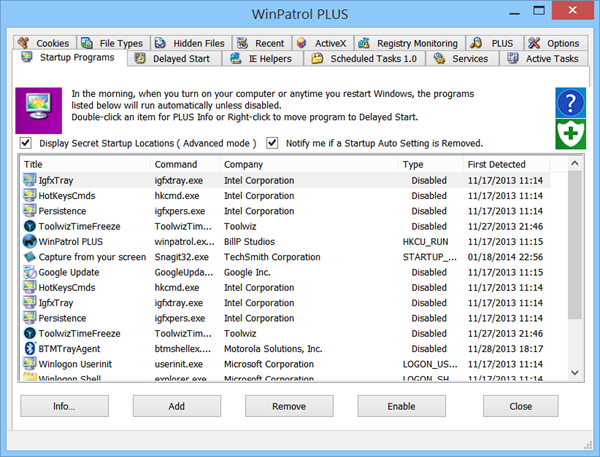Click the first ToolwizTimeFreeze row icon
This screenshot has height=457, width=600.
tap(30, 226)
